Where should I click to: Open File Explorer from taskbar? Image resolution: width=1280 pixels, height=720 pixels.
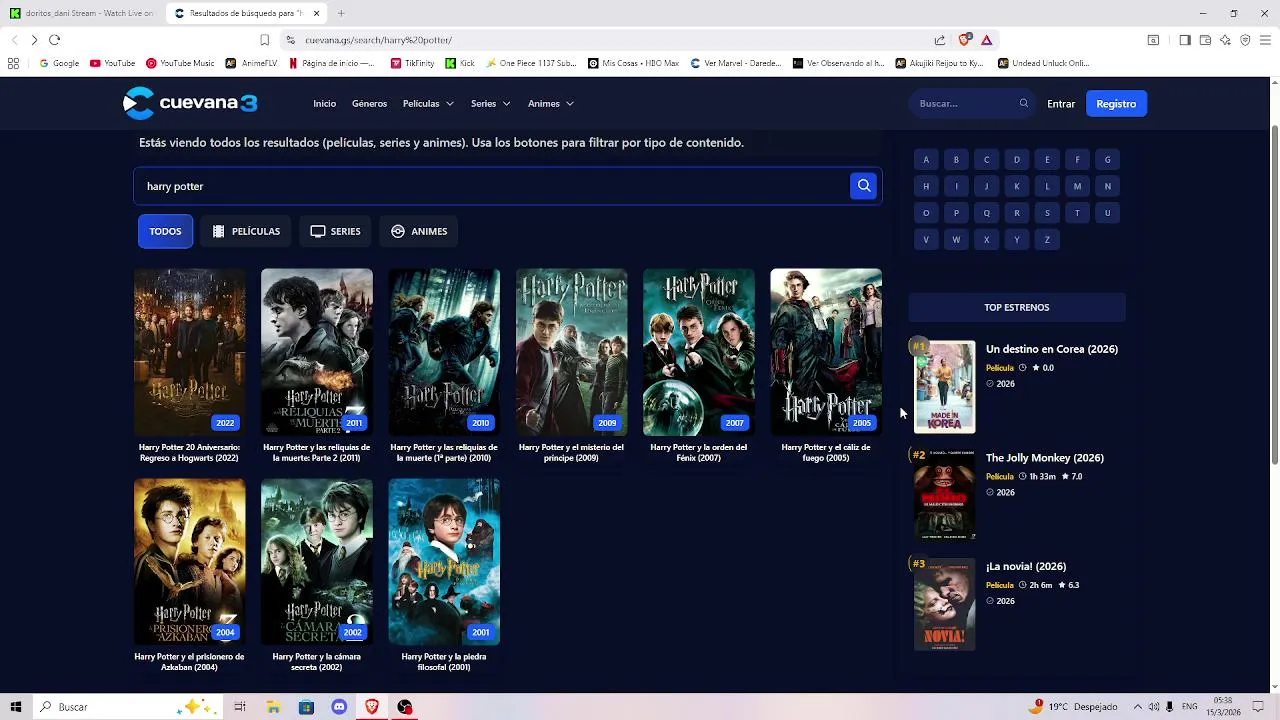coord(273,707)
